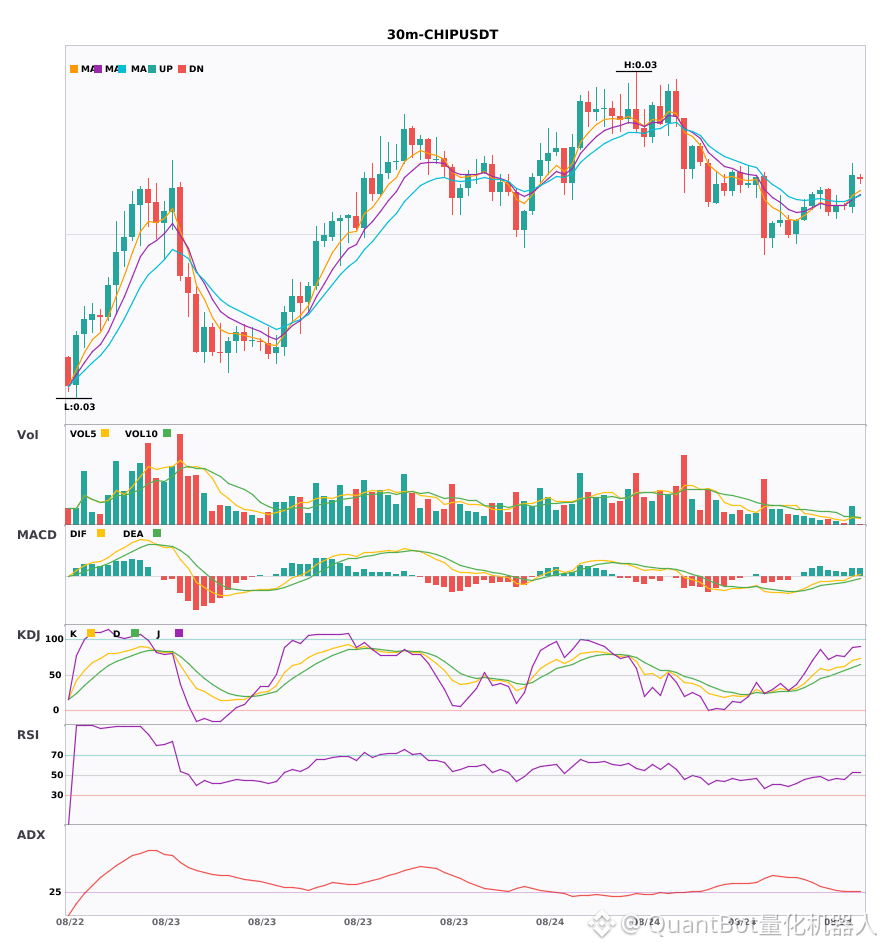Select the teal UP legend swatch
Viewport: 885px width, 950px height.
pyautogui.click(x=152, y=69)
